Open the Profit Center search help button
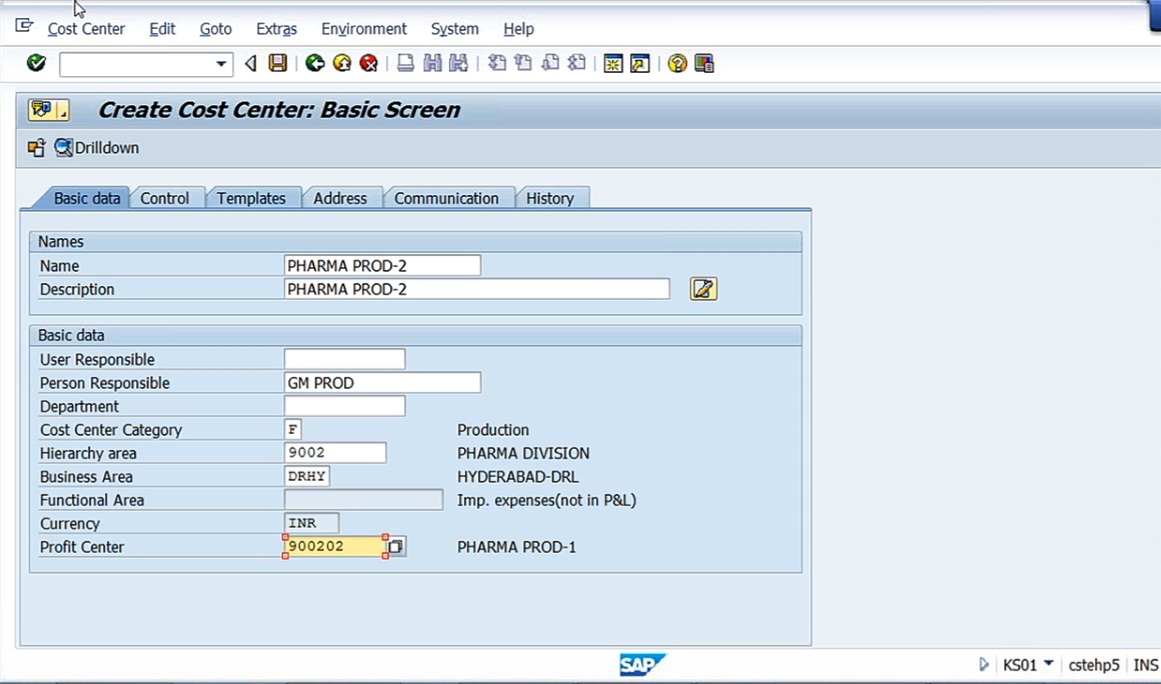Image resolution: width=1161 pixels, height=684 pixels. 396,546
